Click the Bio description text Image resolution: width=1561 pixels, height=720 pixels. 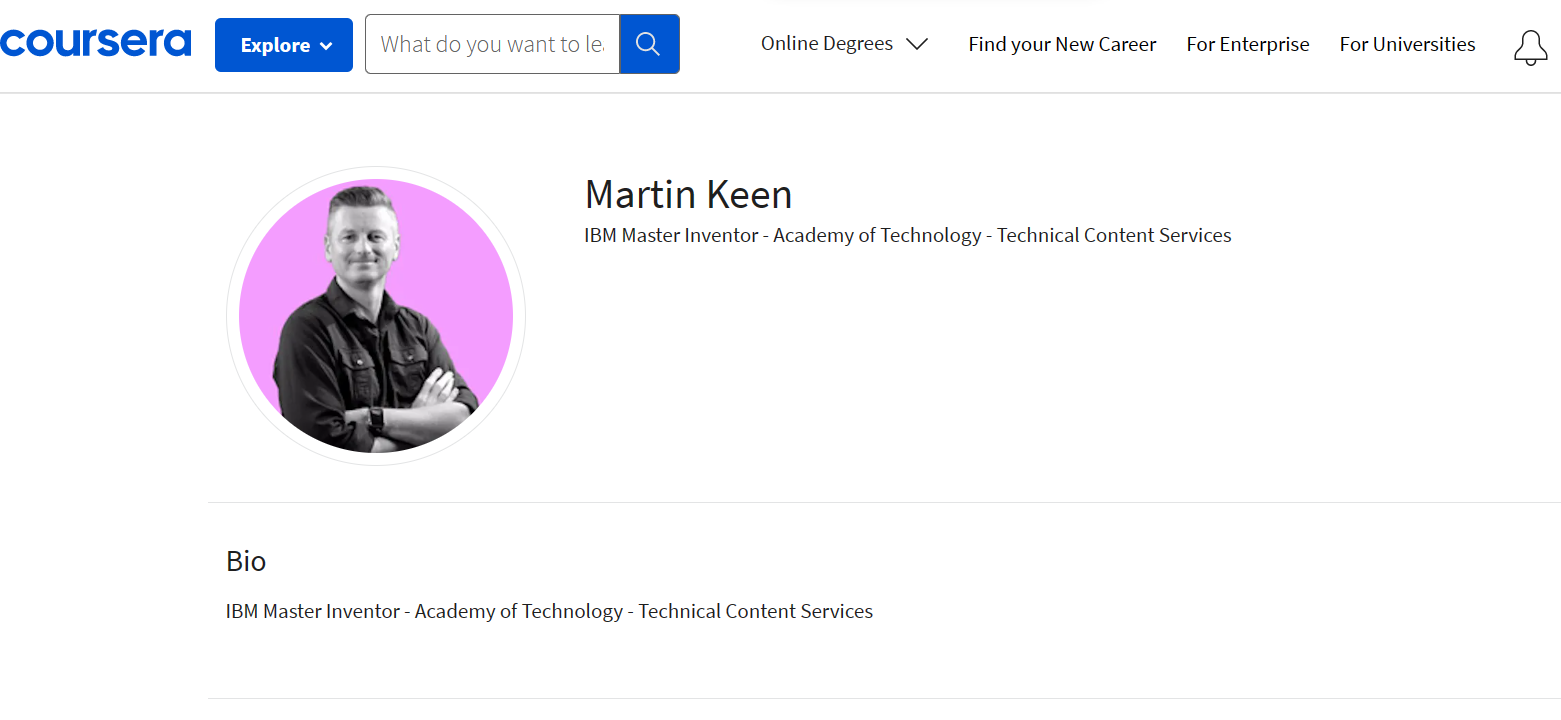point(549,611)
